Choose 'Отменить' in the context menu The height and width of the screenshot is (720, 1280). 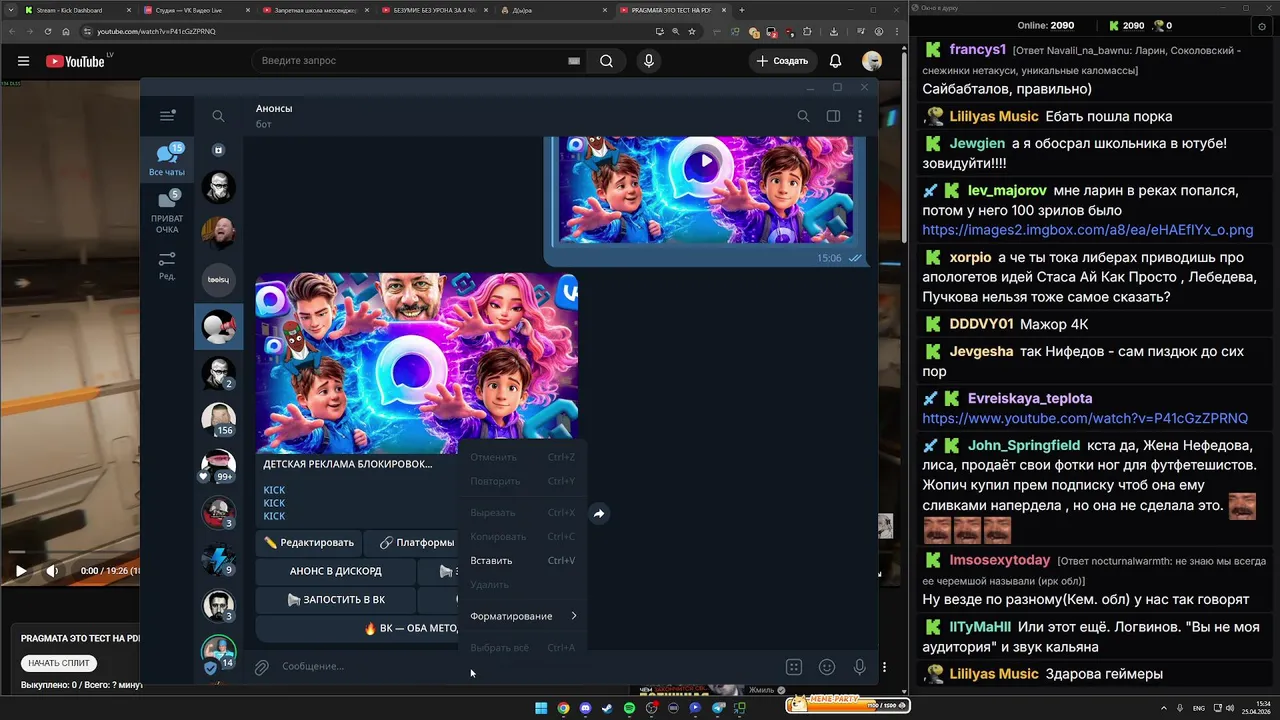tap(522, 457)
